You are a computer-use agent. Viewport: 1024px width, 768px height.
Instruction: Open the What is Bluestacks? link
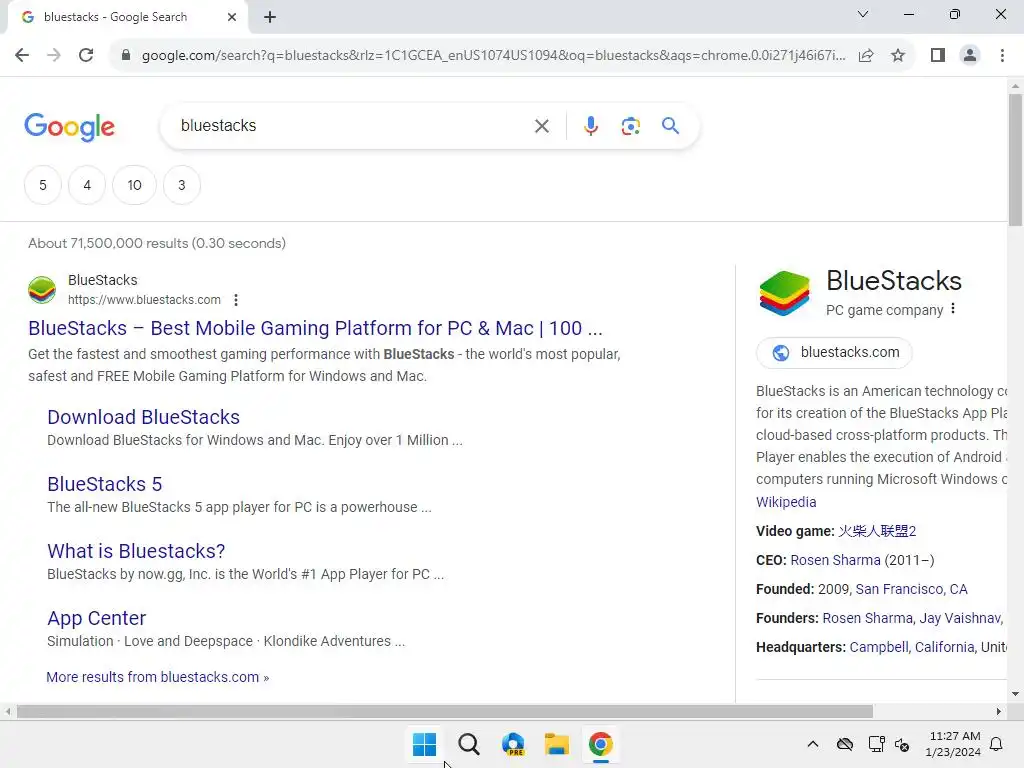136,551
